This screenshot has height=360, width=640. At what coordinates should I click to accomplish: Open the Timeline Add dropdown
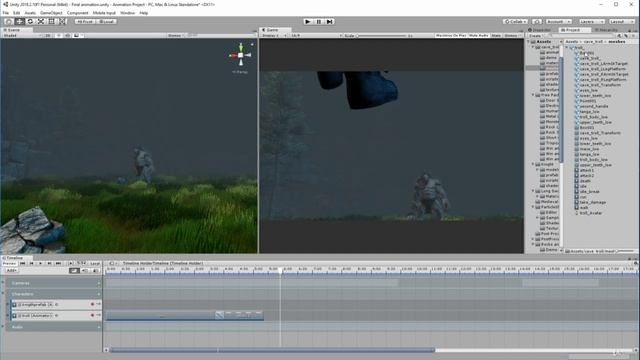[11, 270]
